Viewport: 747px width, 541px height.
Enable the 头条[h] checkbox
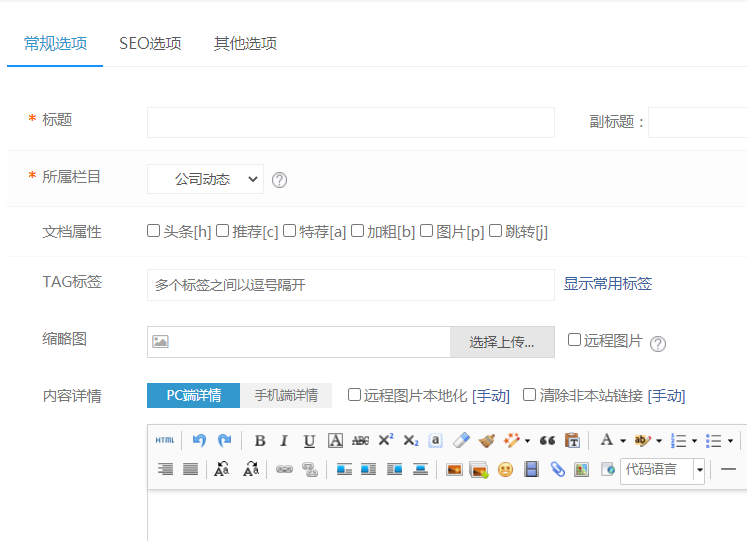(x=154, y=231)
